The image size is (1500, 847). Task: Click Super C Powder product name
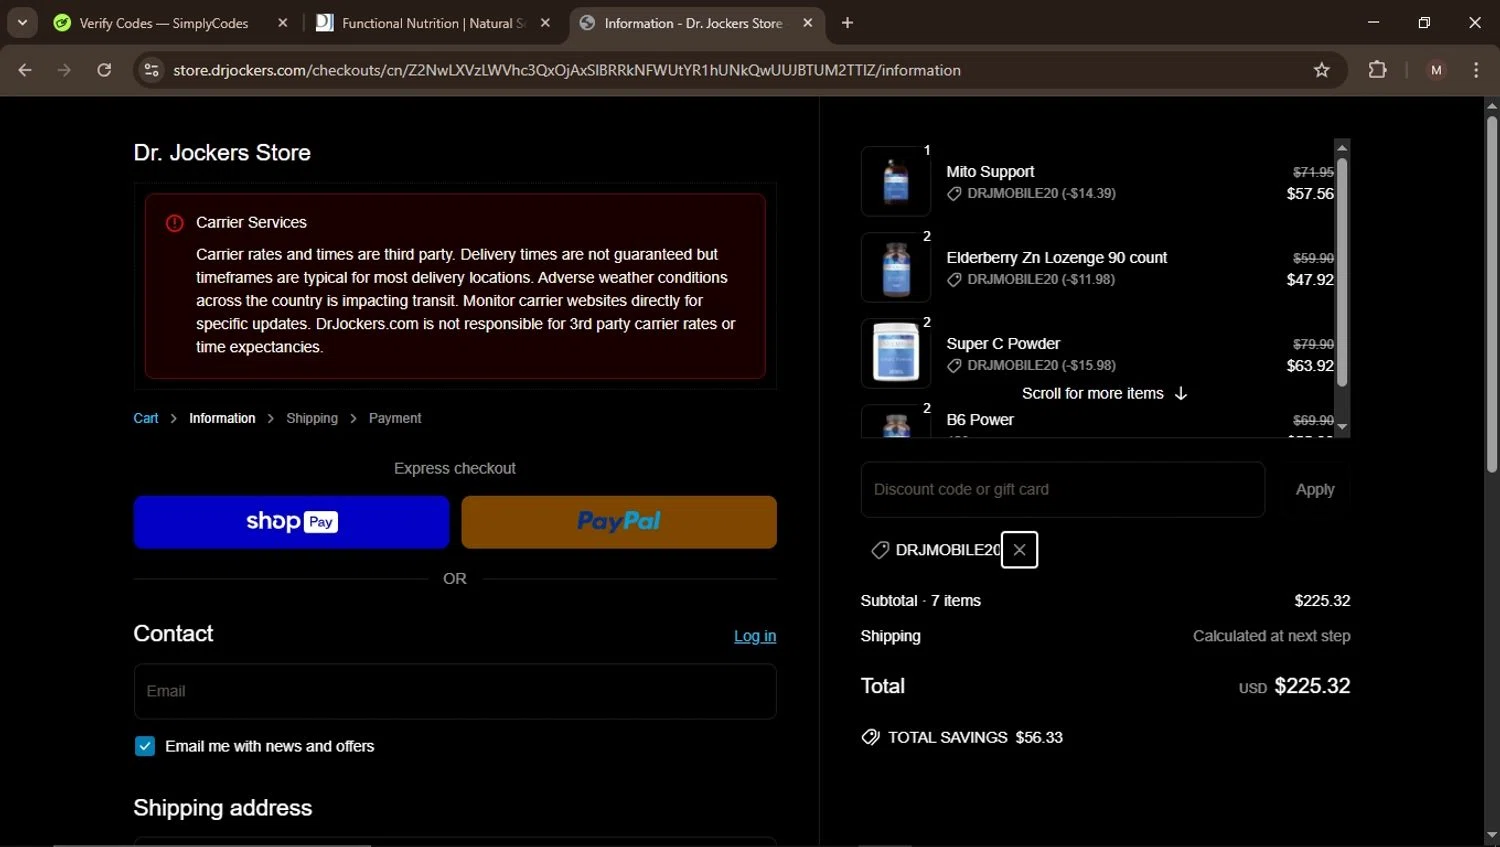click(x=1003, y=344)
